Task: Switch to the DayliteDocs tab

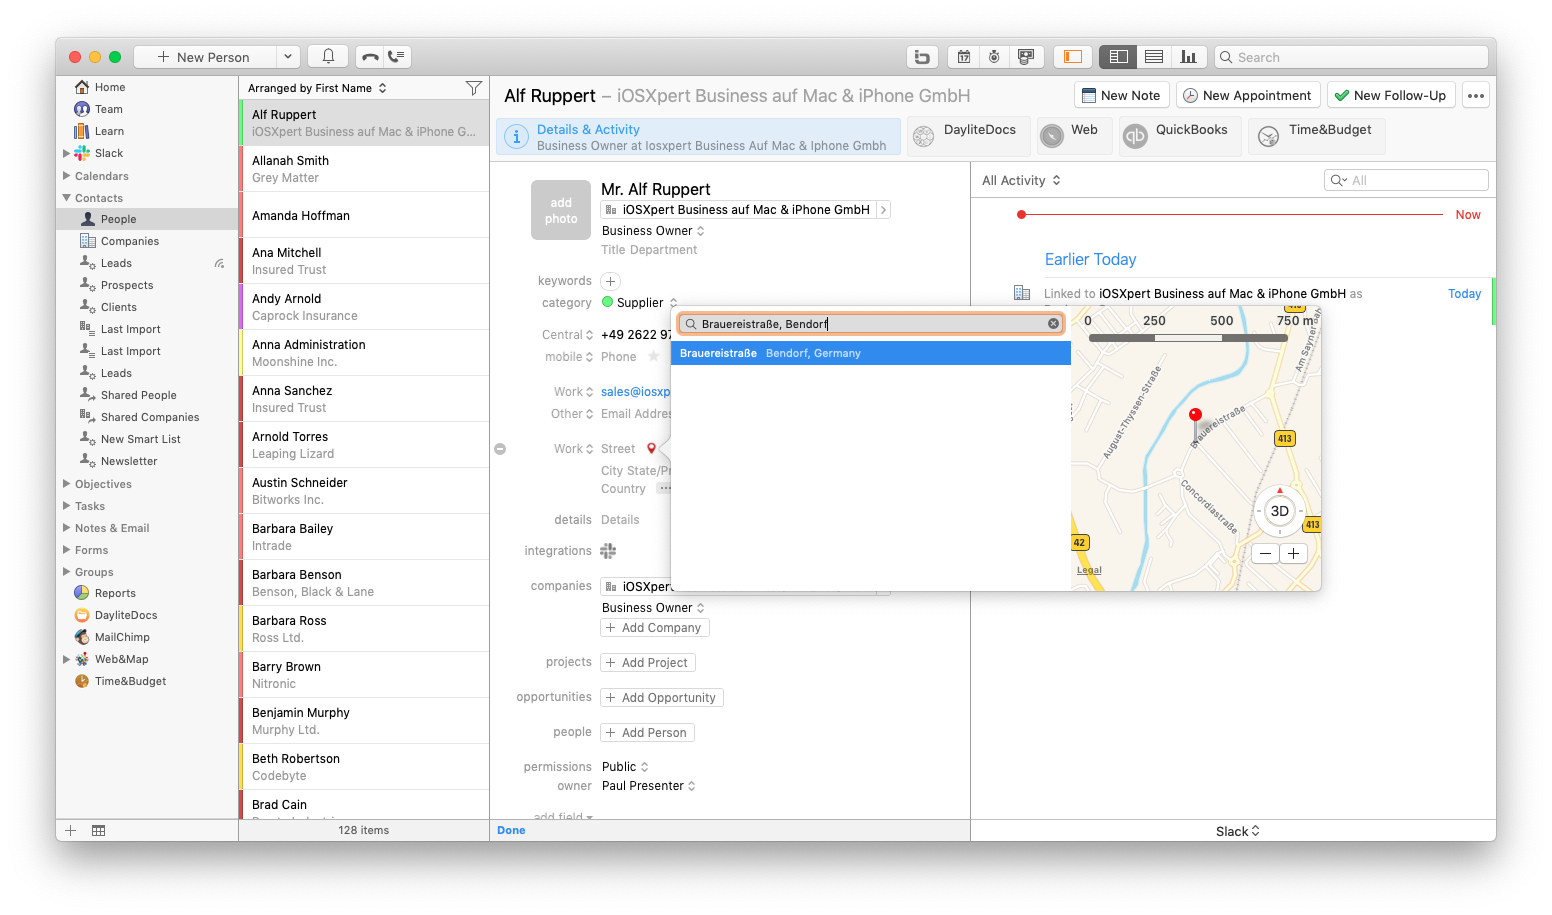Action: (x=968, y=137)
